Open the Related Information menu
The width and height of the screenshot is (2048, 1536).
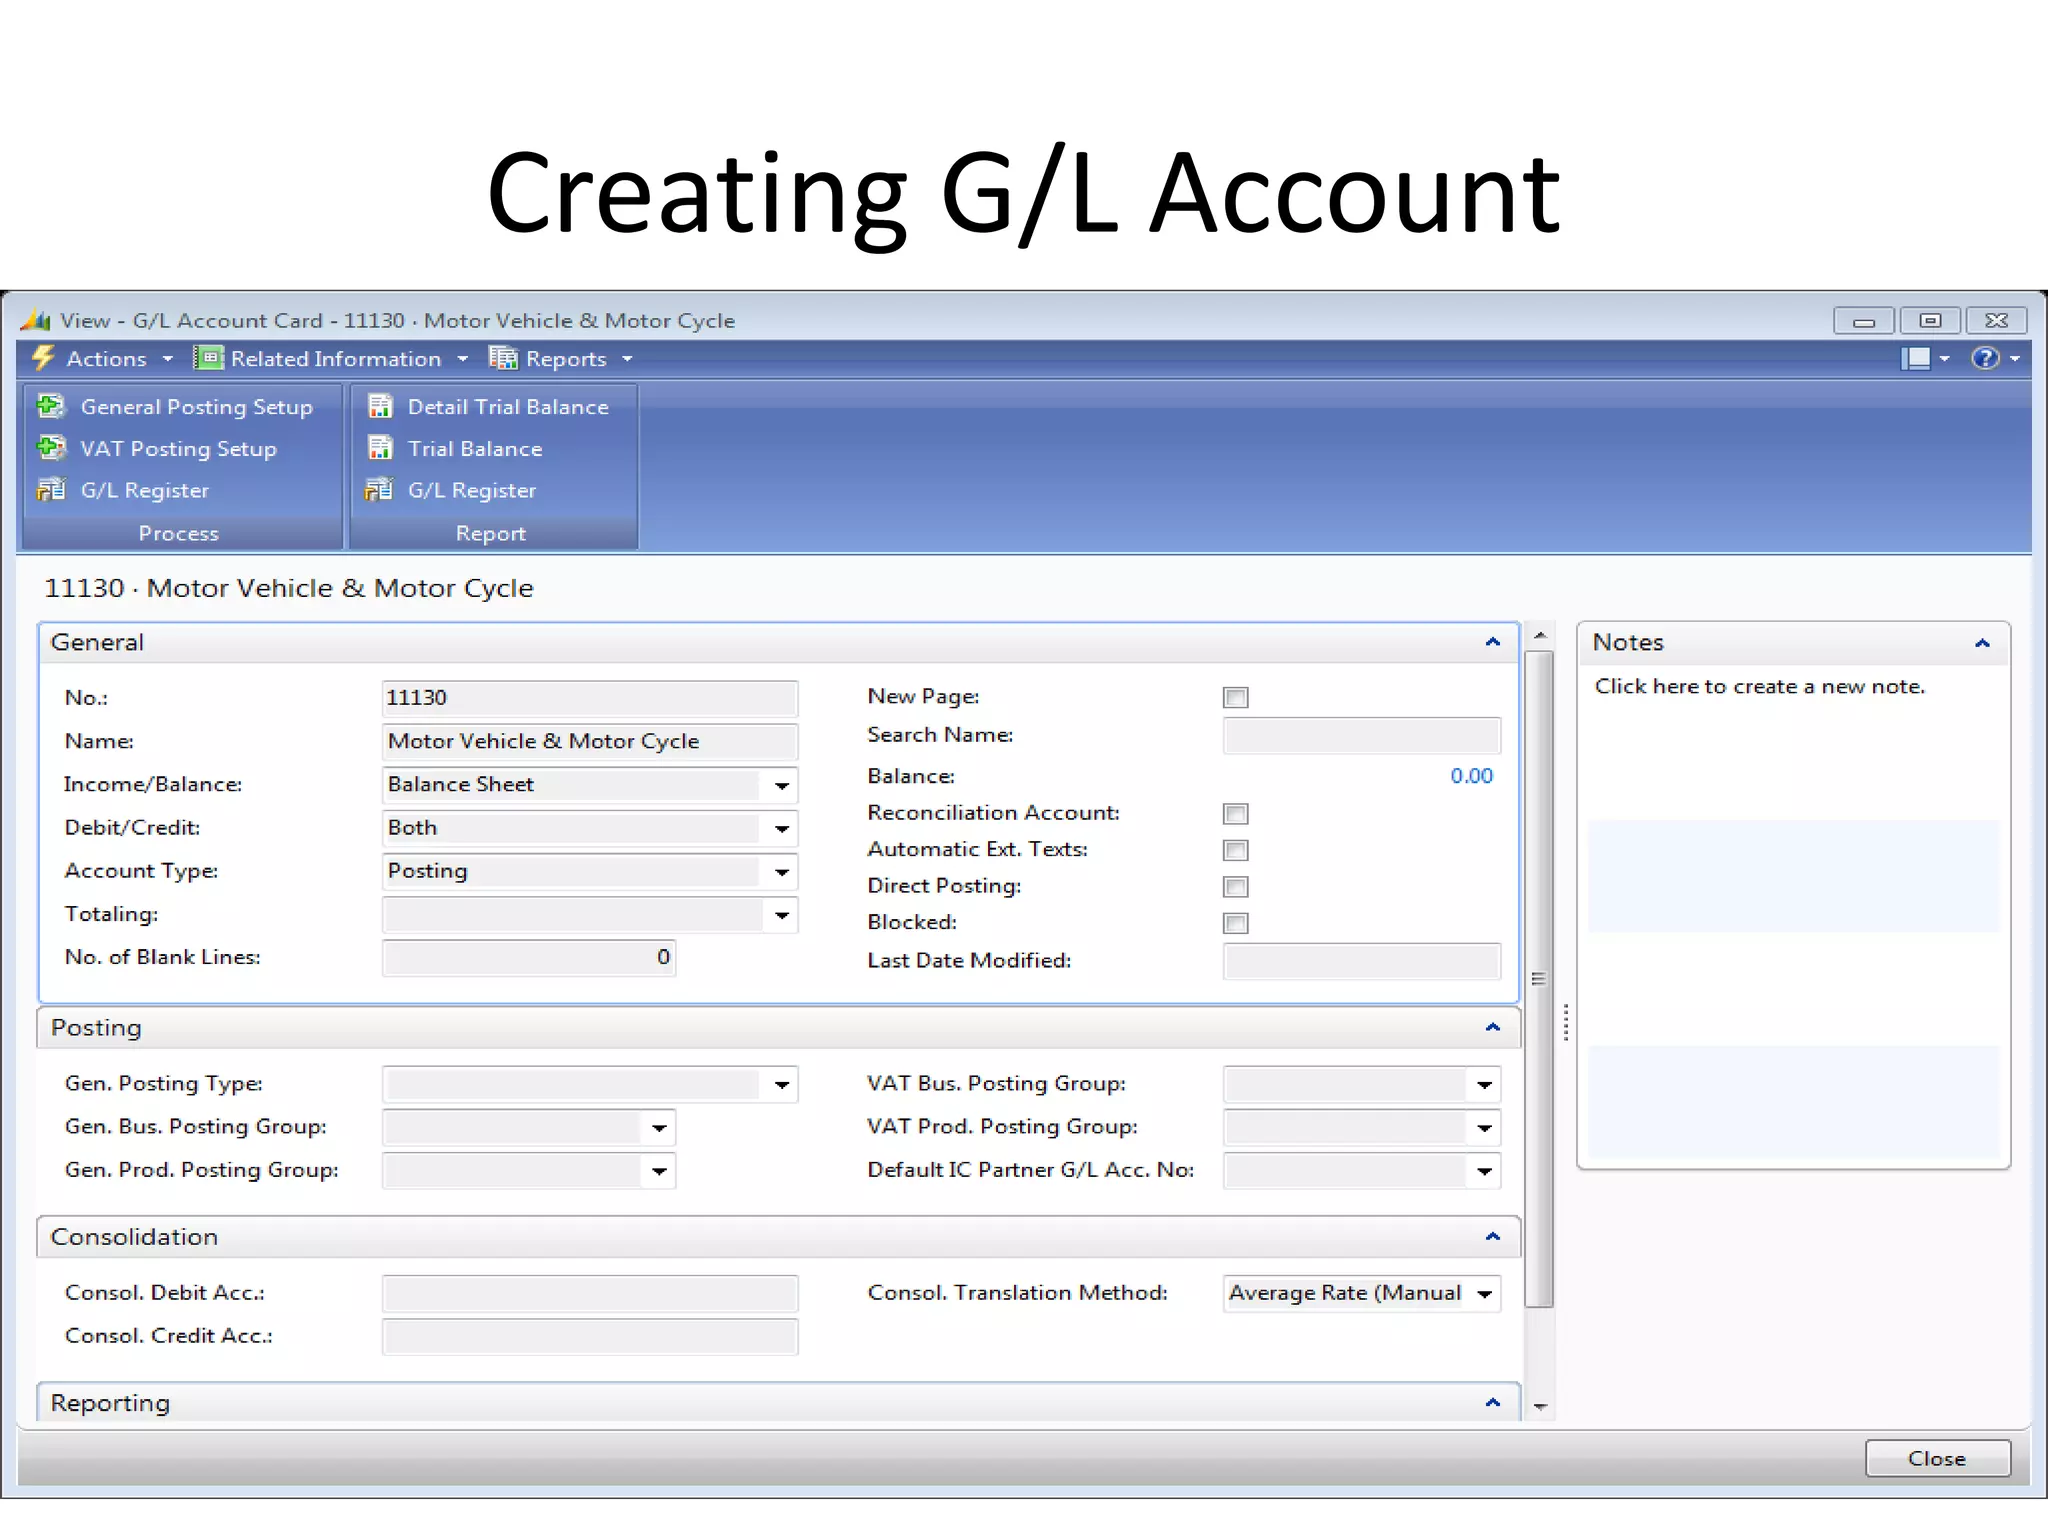pos(335,359)
